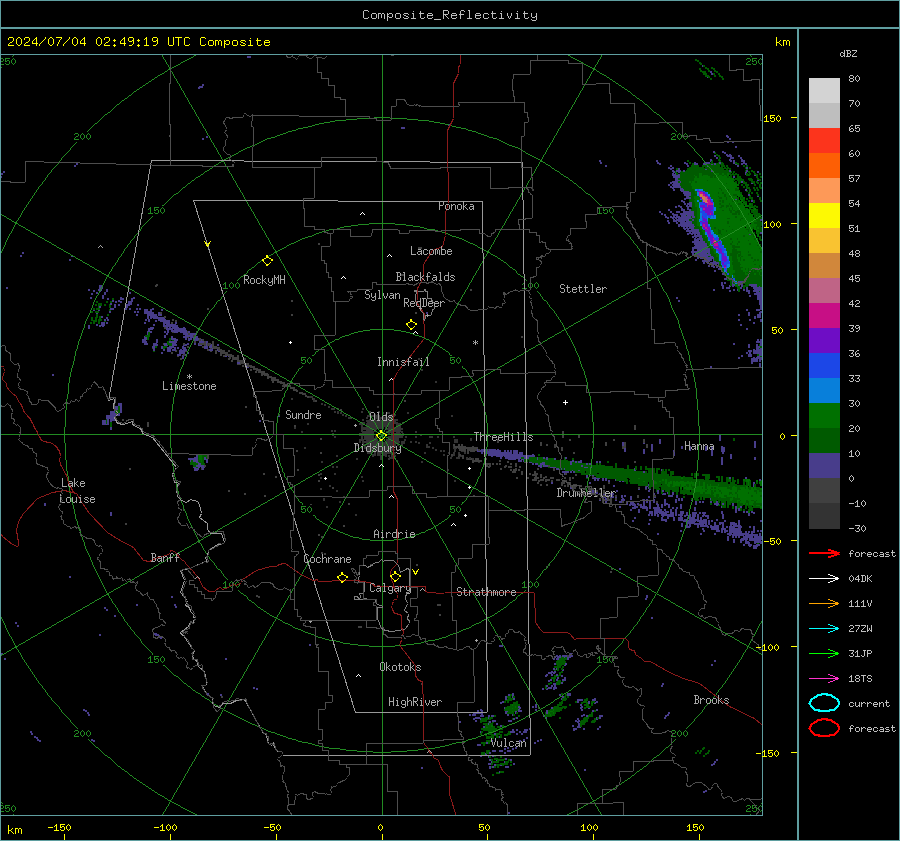Click the red 60-65 dBZ color swatch
900x841 pixels.
point(824,141)
